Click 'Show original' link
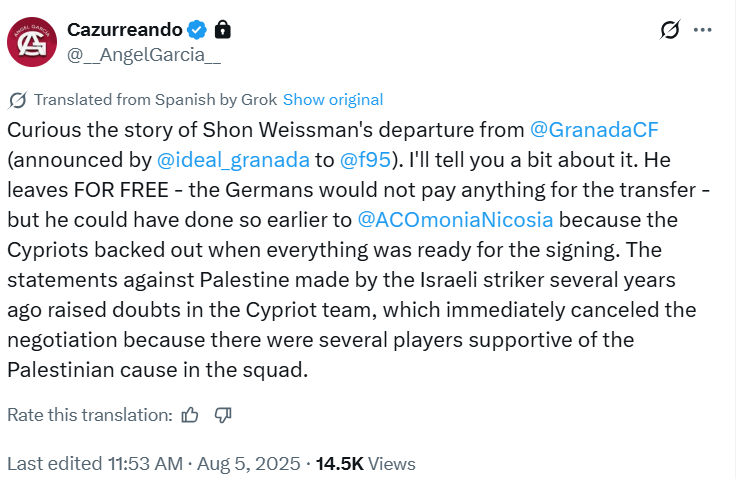This screenshot has width=743, height=479. pyautogui.click(x=333, y=100)
